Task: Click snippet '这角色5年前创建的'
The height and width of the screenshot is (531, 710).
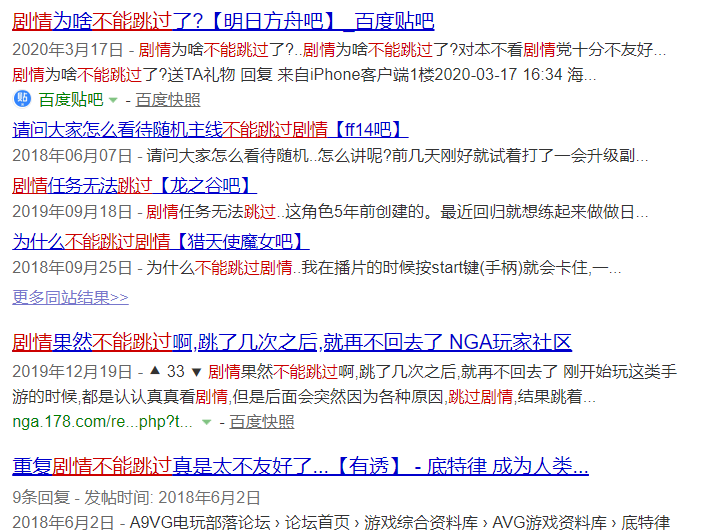Action: (x=354, y=211)
